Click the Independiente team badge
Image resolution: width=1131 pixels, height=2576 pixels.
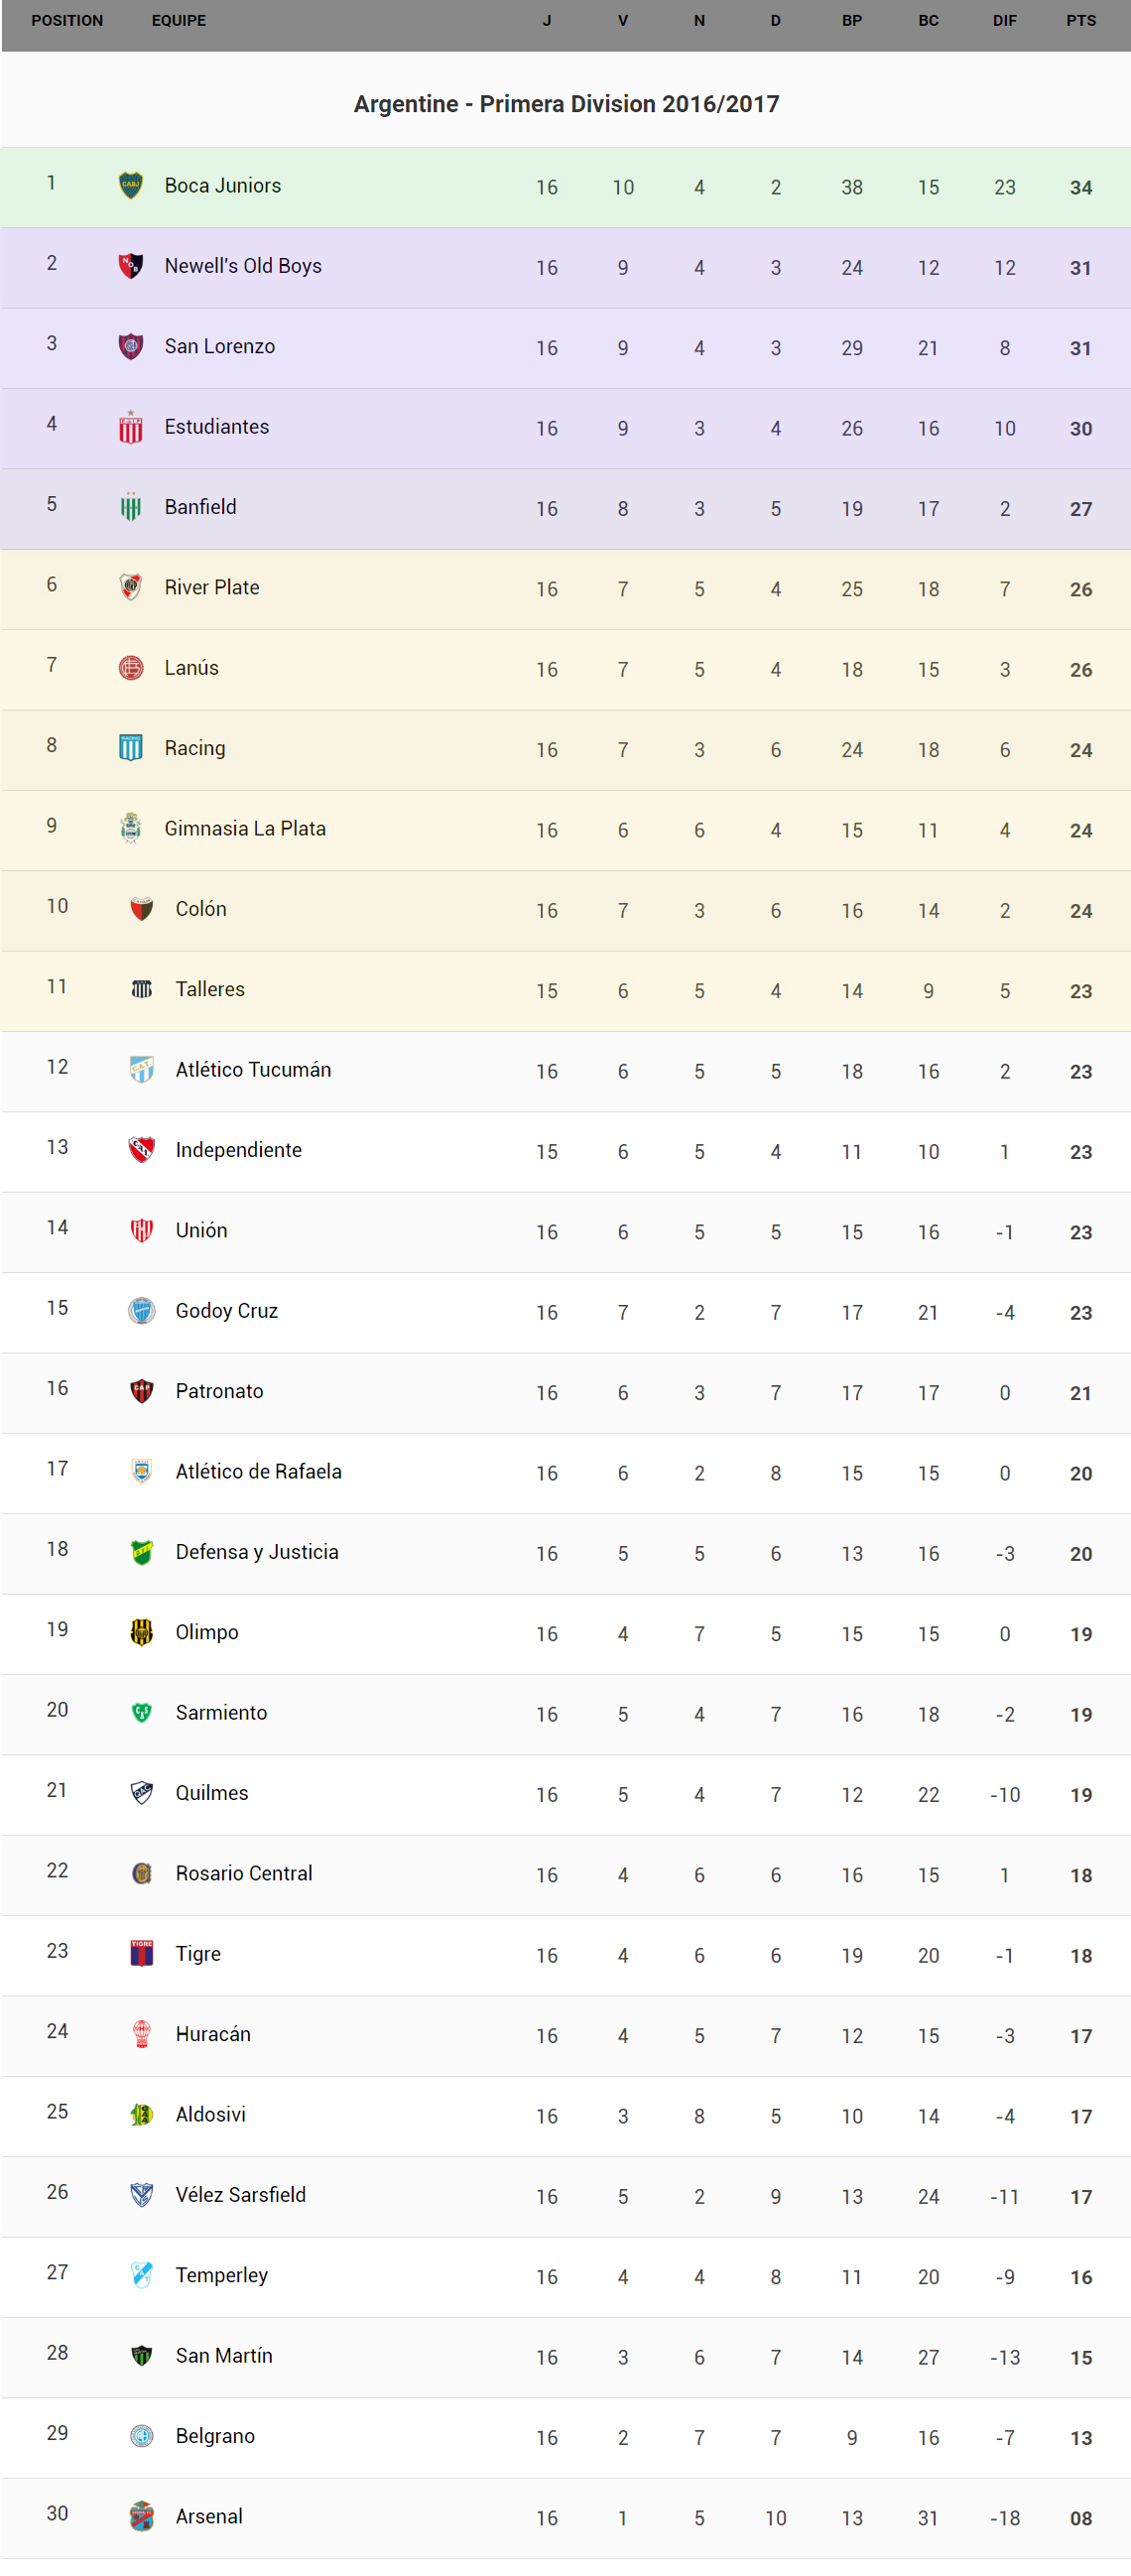click(x=142, y=1150)
